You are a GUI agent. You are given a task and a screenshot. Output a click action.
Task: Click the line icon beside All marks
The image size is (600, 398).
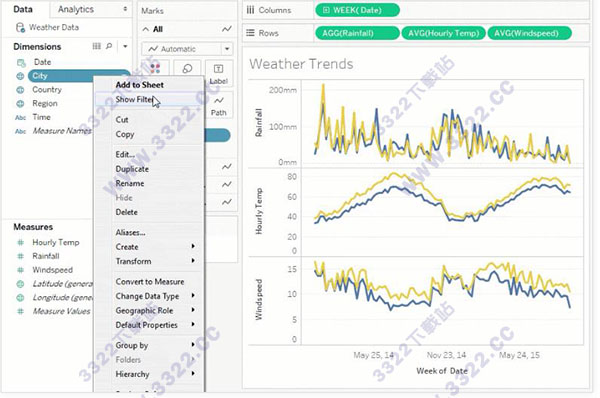point(227,29)
